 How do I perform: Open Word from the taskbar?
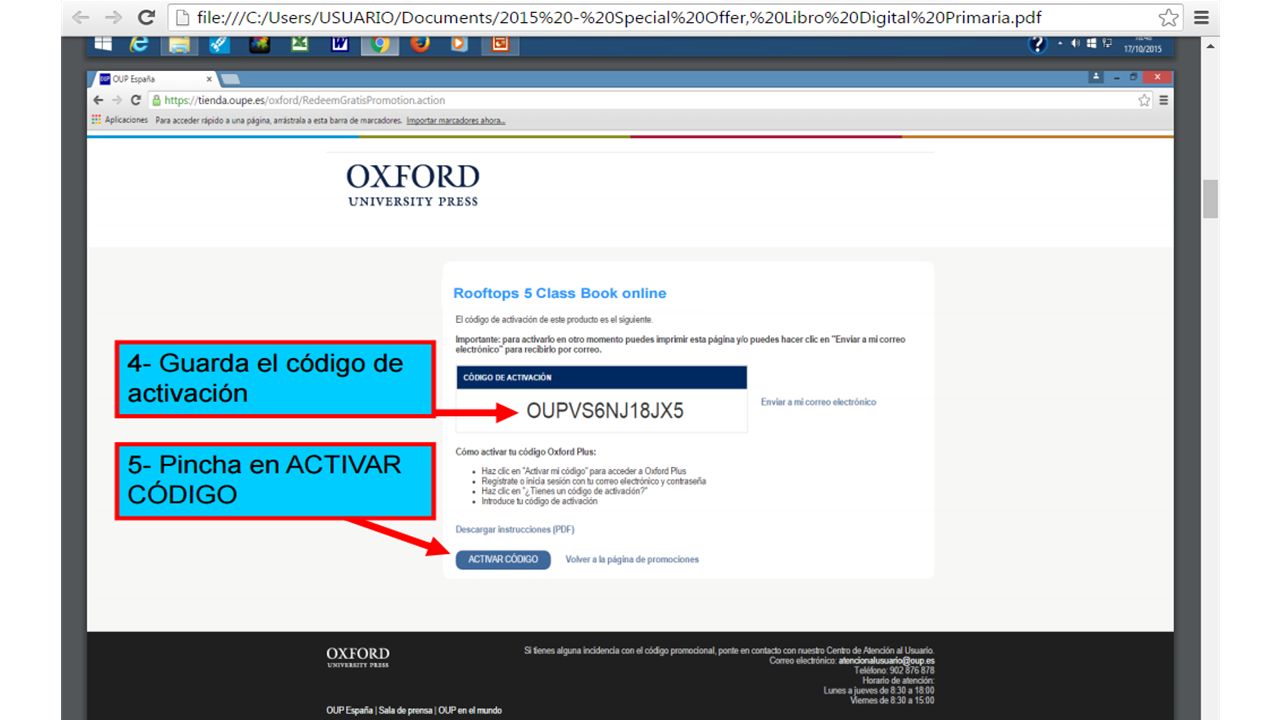(x=339, y=44)
